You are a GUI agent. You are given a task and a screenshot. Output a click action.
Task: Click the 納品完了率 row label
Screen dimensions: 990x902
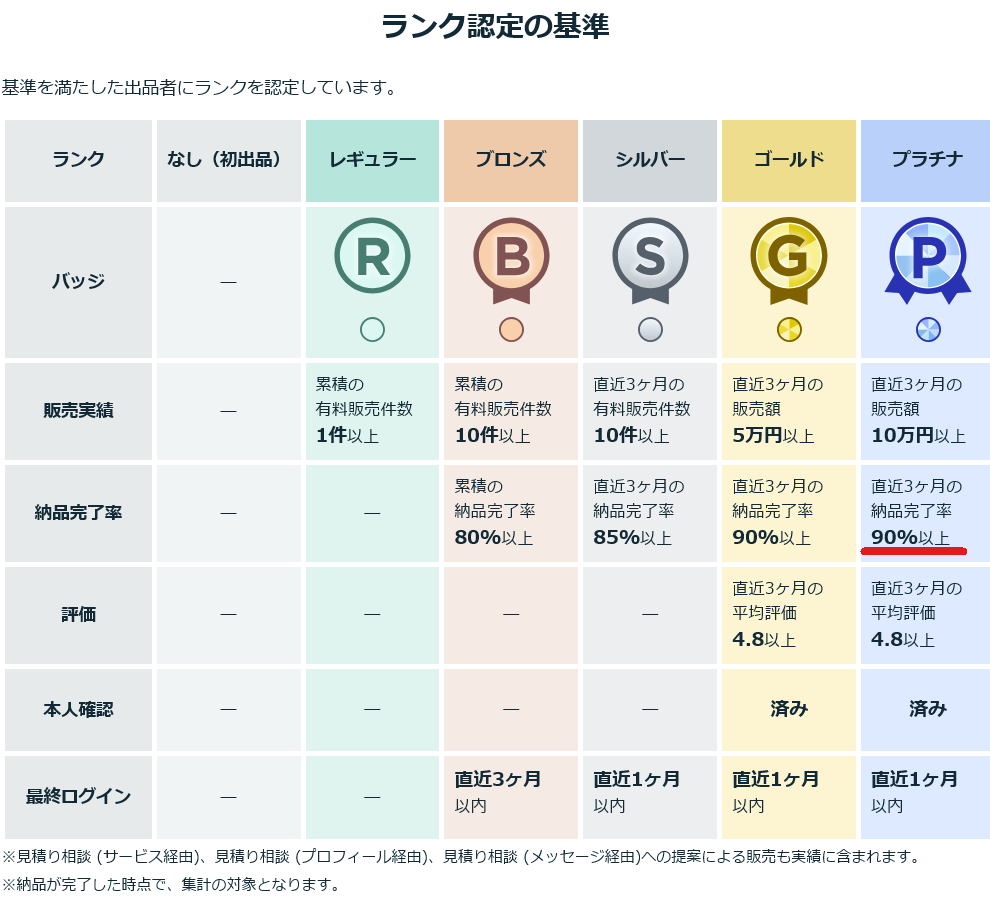(78, 513)
